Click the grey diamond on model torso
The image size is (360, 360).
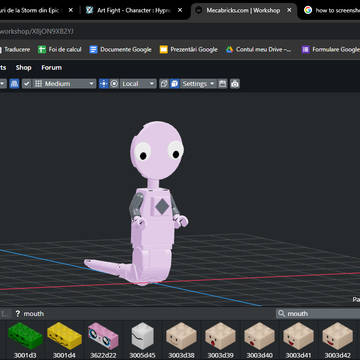(x=162, y=207)
